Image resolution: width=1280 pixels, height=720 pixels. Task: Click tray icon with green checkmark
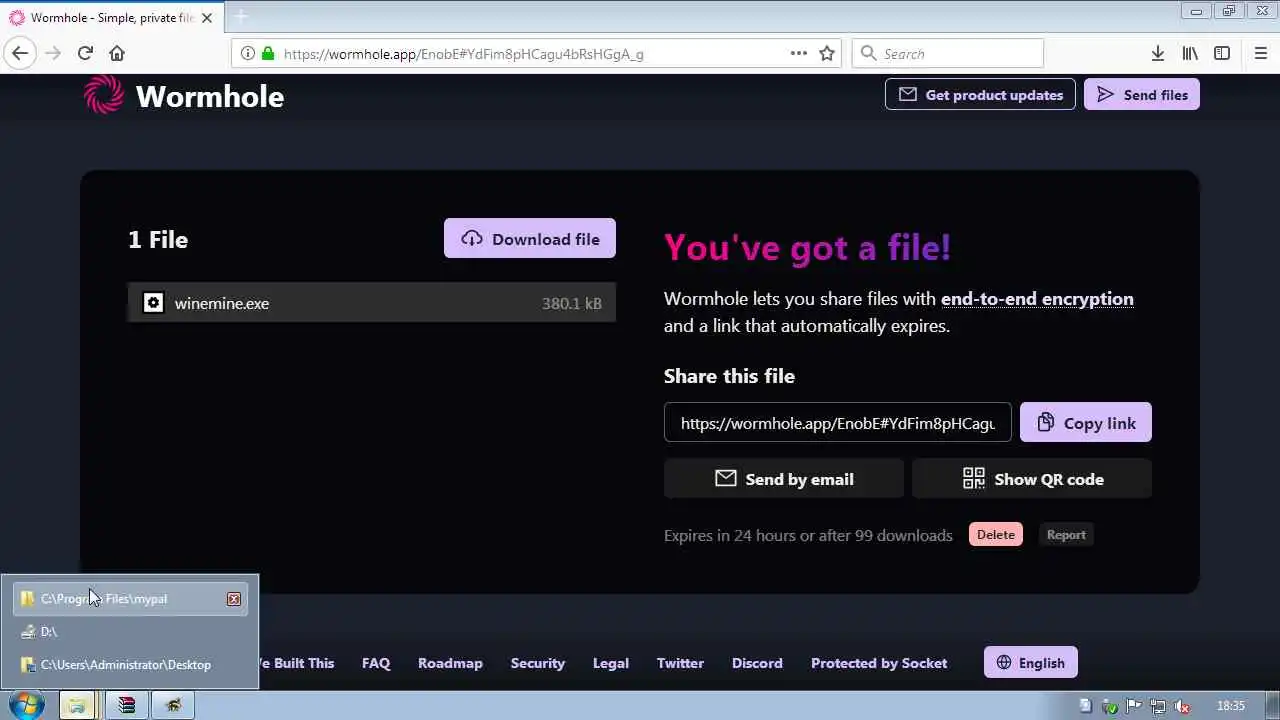(x=1110, y=706)
